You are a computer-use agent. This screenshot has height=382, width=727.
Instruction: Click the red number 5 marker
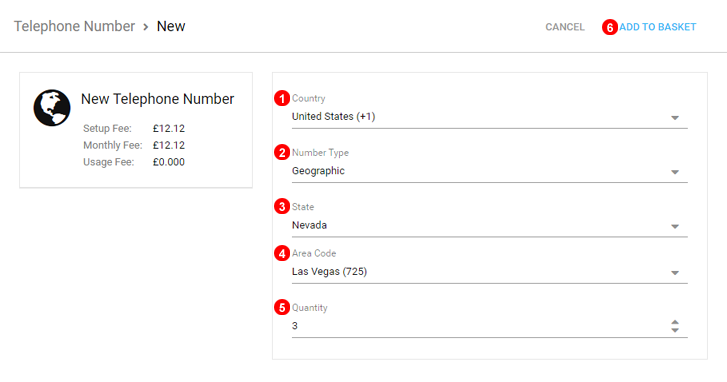(x=282, y=307)
